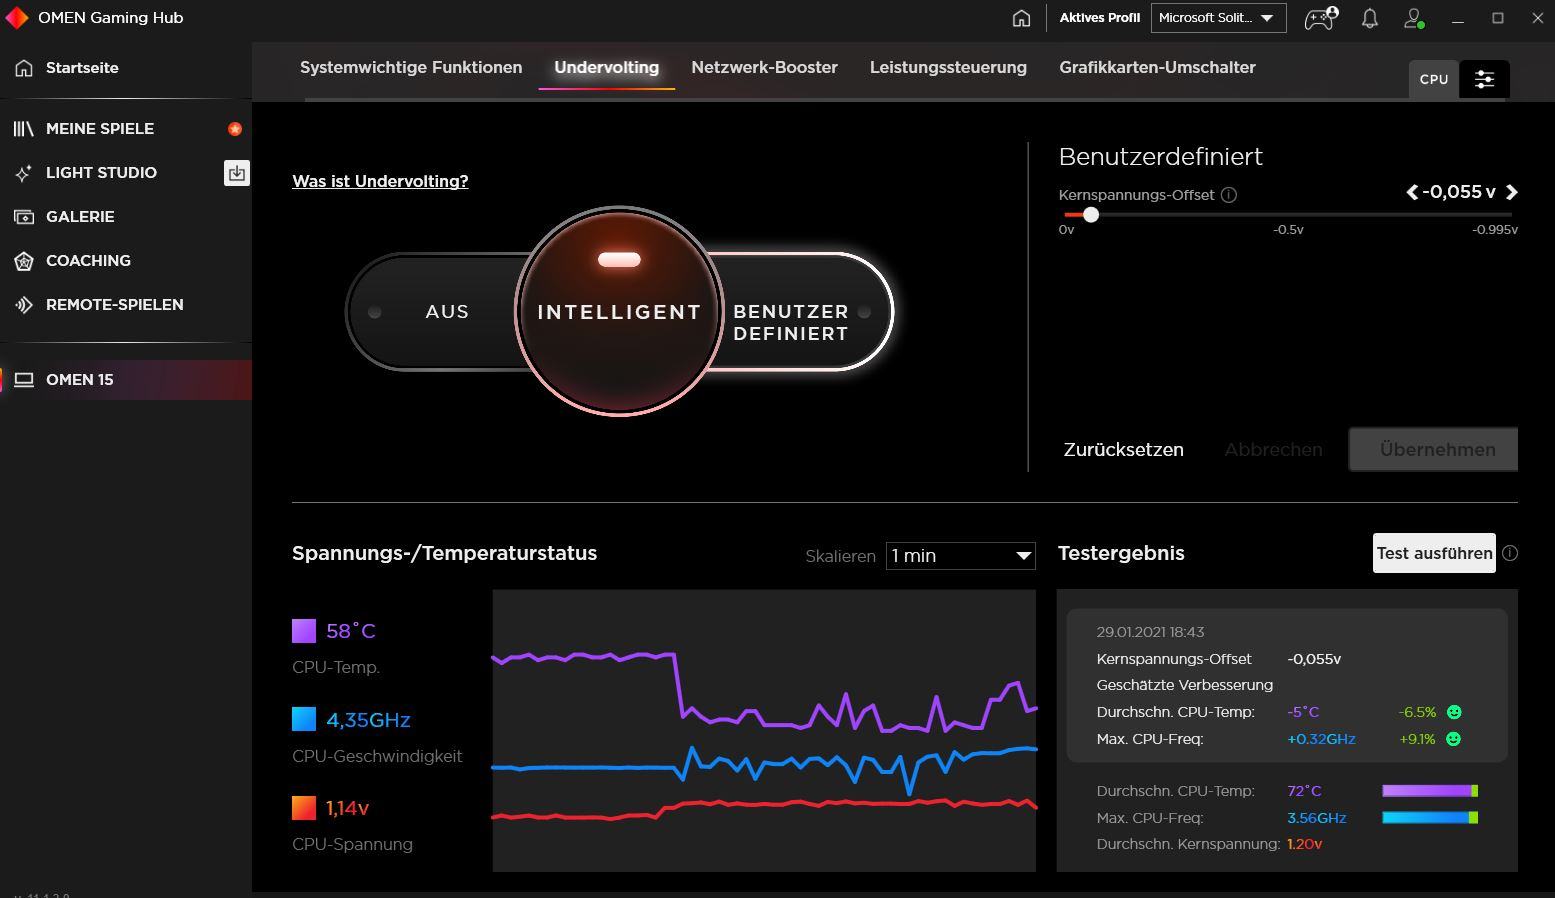Open Leistungssteuerung tab
The width and height of the screenshot is (1555, 898).
(948, 68)
